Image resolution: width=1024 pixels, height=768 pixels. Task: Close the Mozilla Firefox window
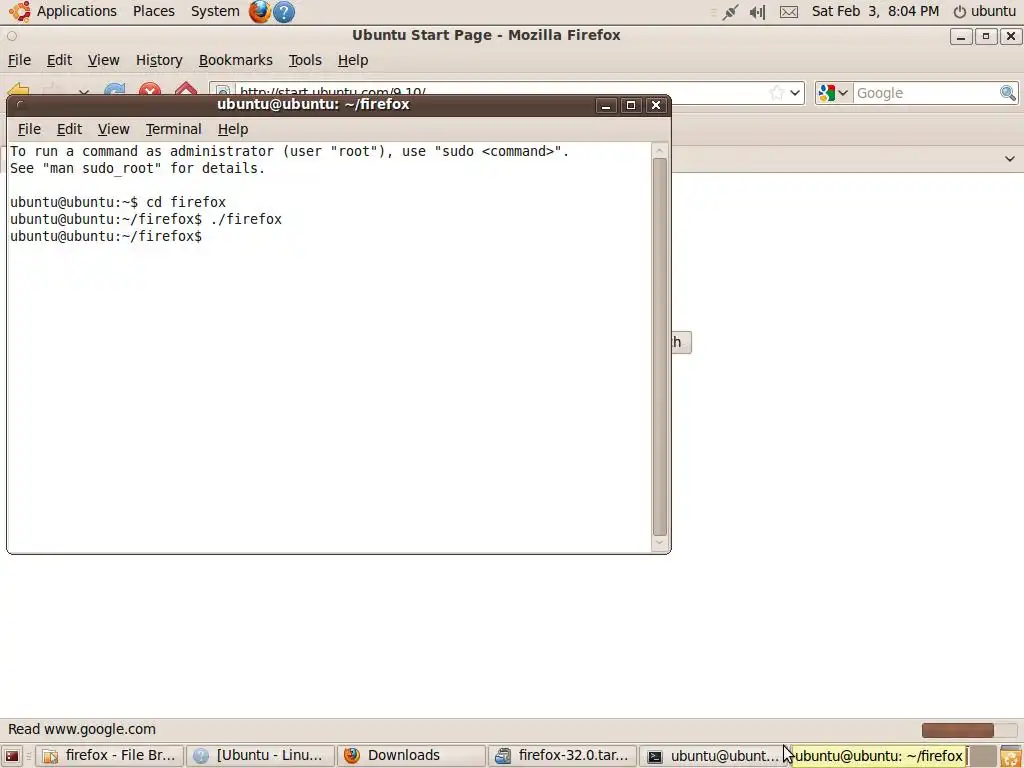pyautogui.click(x=1010, y=37)
